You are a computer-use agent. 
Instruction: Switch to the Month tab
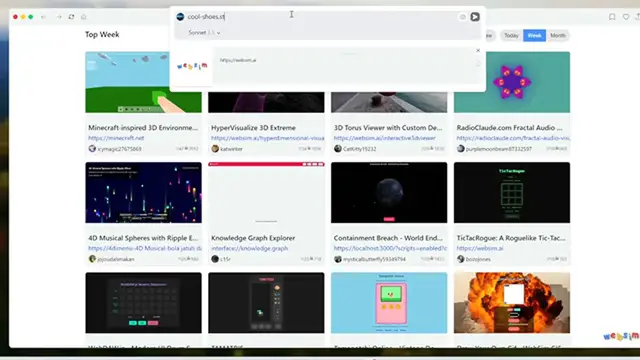tap(558, 36)
